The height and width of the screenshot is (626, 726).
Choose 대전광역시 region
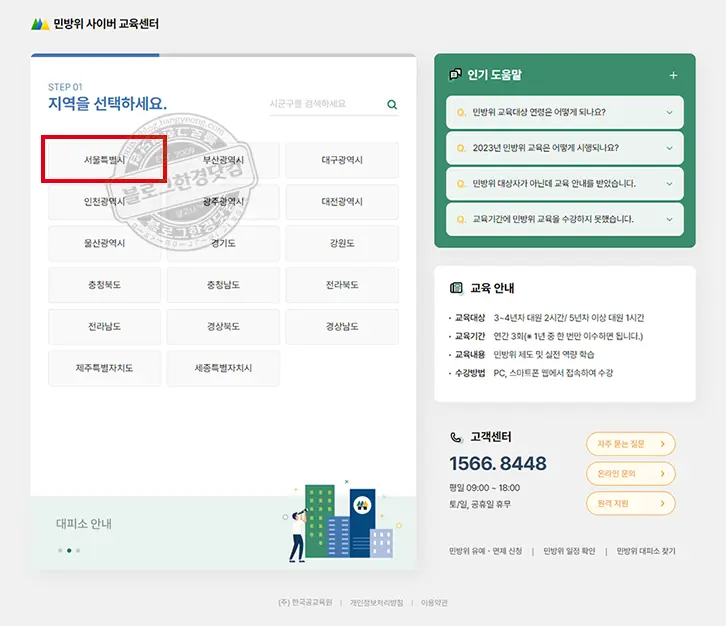click(342, 201)
